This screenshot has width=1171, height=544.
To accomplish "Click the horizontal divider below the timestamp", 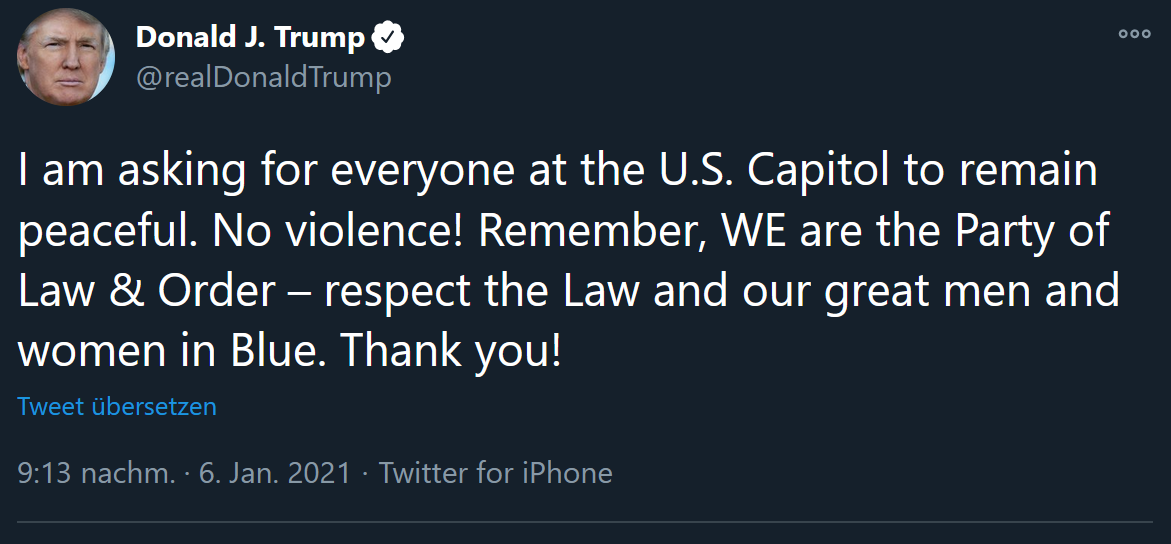I will coord(585,522).
